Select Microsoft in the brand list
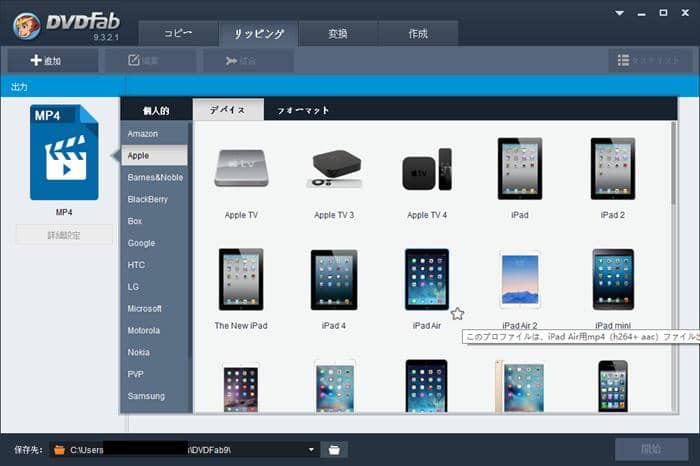Viewport: 700px width, 466px height. click(x=154, y=308)
